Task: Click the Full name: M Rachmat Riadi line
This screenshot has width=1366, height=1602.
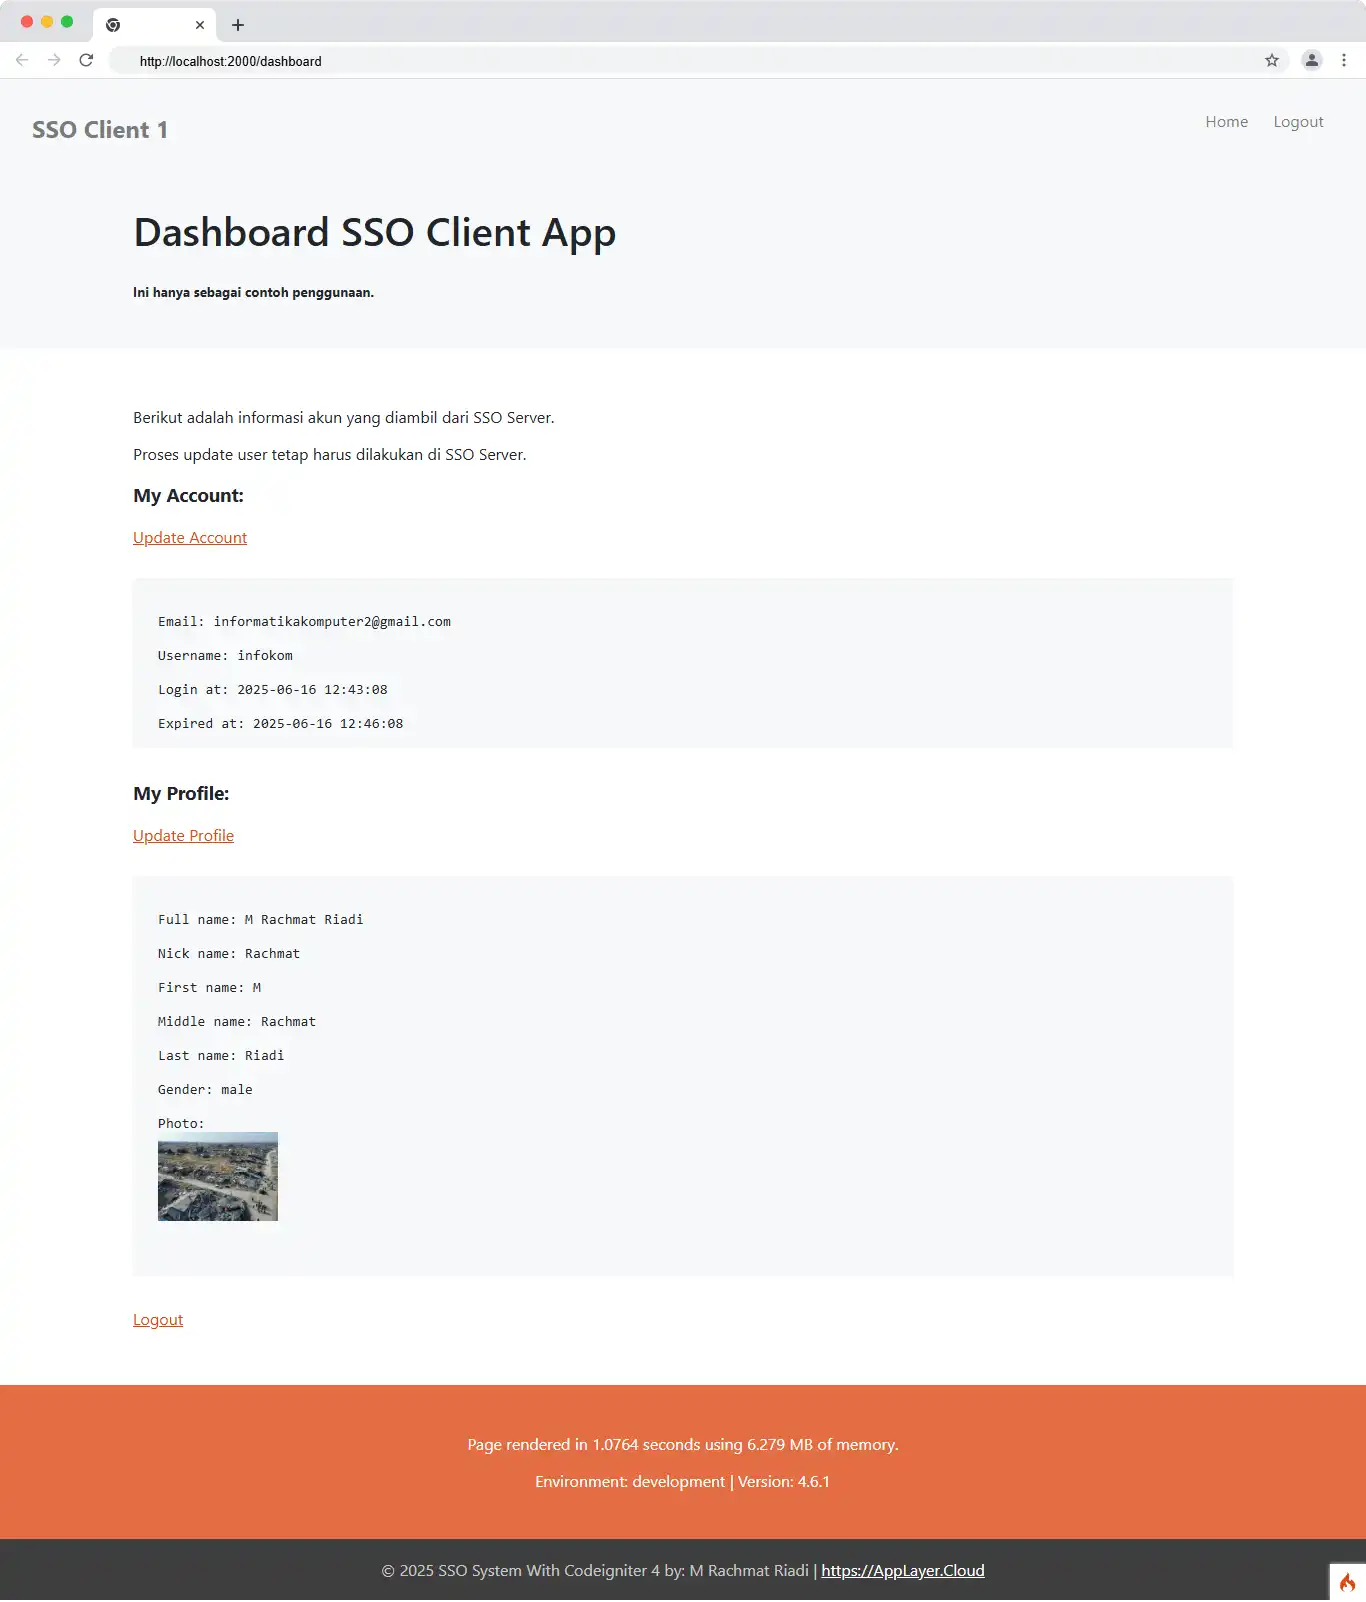Action: coord(261,920)
